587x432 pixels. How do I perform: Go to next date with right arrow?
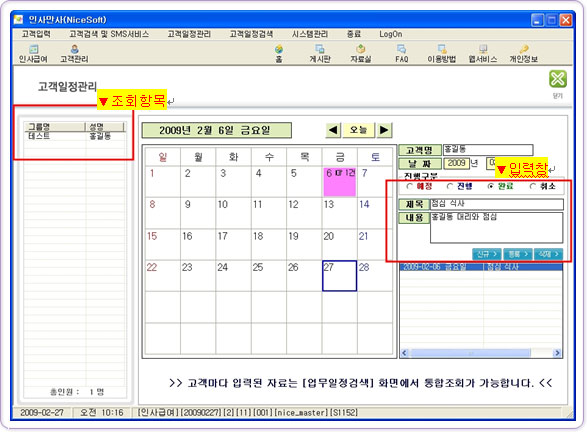point(384,130)
